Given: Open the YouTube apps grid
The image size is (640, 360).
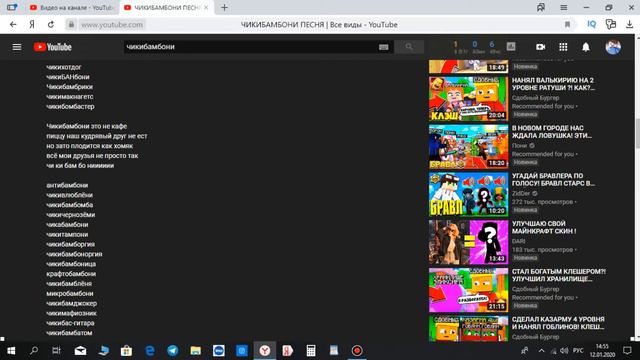Looking at the screenshot, I should pyautogui.click(x=563, y=47).
